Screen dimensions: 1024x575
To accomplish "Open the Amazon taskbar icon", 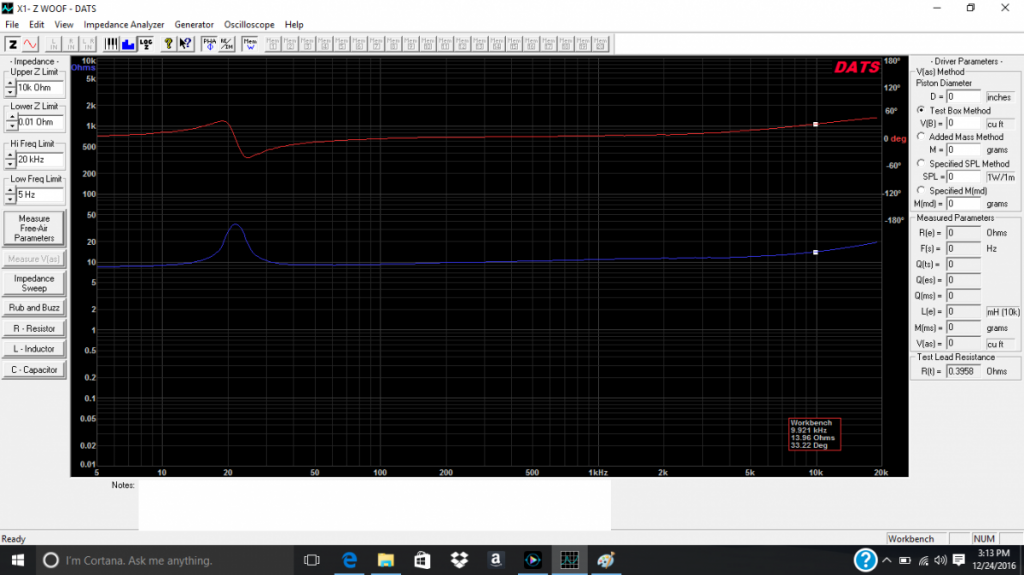I will pyautogui.click(x=496, y=560).
